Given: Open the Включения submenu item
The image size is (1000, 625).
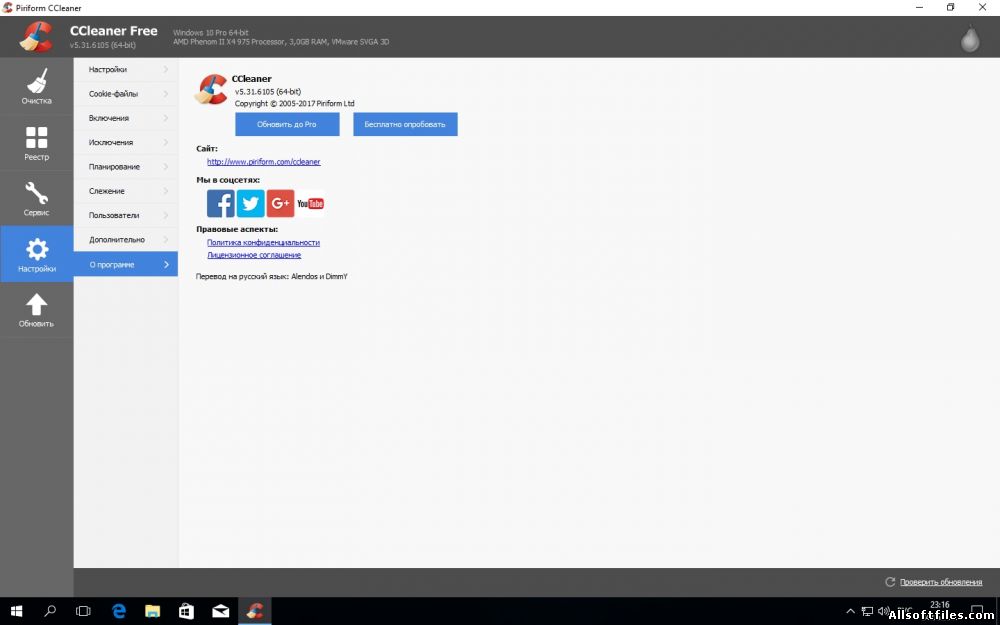Looking at the screenshot, I should click(x=126, y=118).
